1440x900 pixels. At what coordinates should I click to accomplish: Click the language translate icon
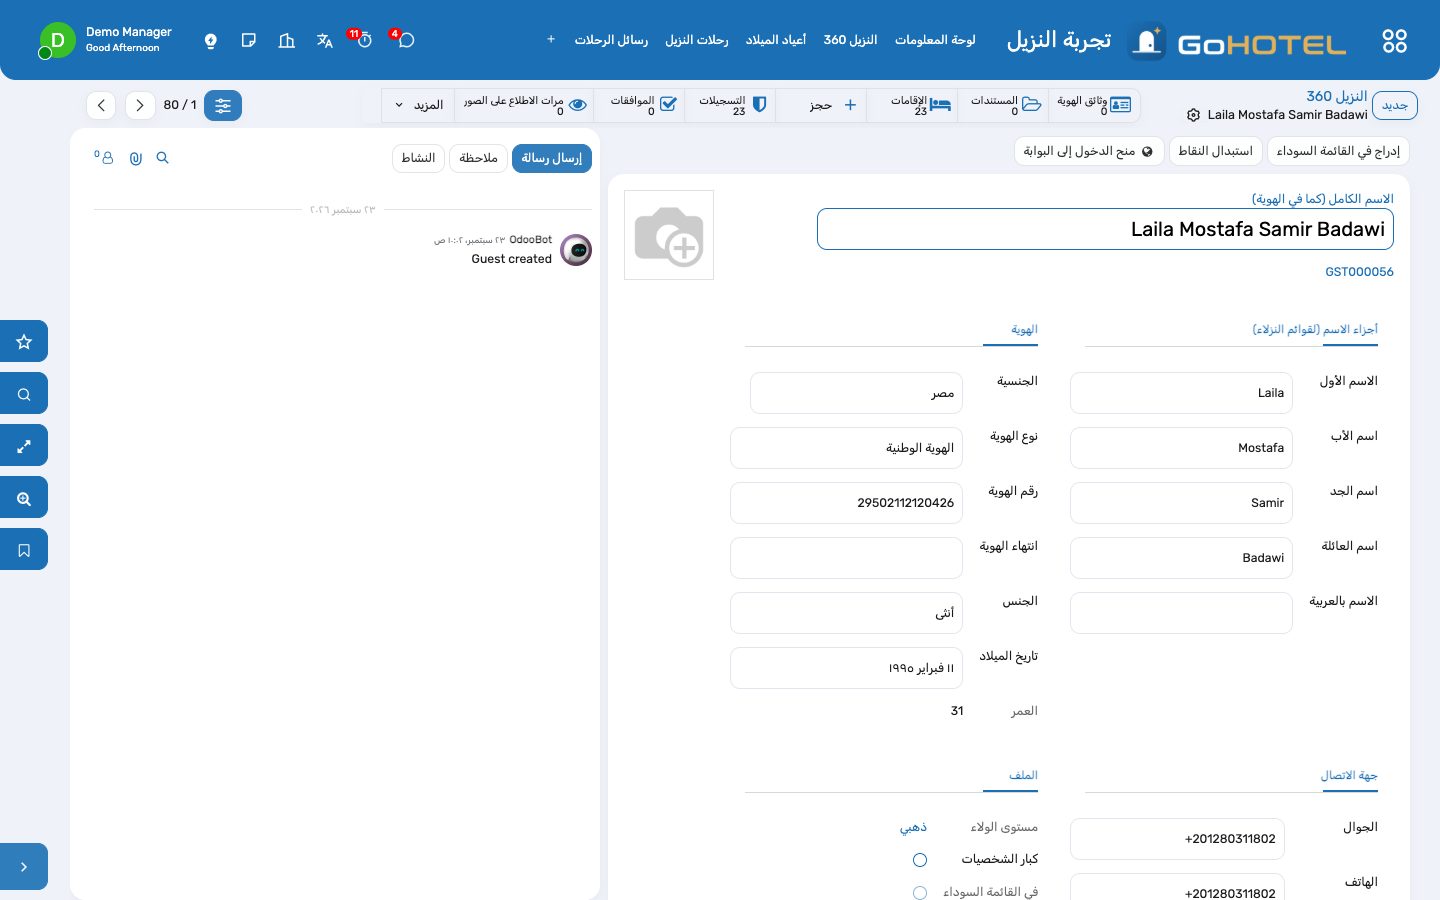pyautogui.click(x=325, y=40)
